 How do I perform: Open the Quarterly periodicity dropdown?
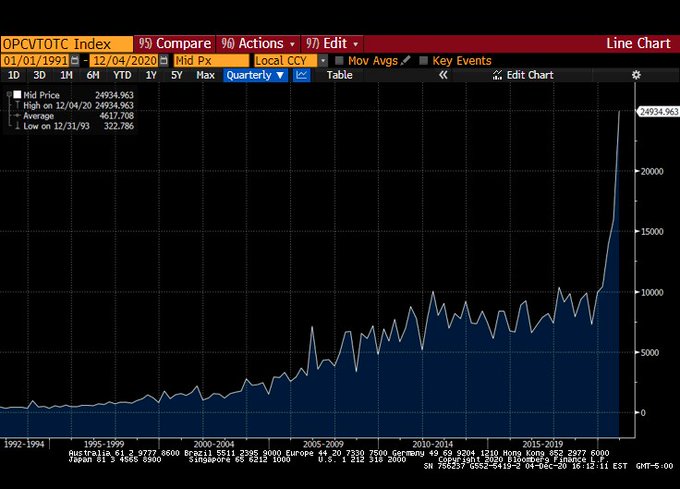click(255, 75)
